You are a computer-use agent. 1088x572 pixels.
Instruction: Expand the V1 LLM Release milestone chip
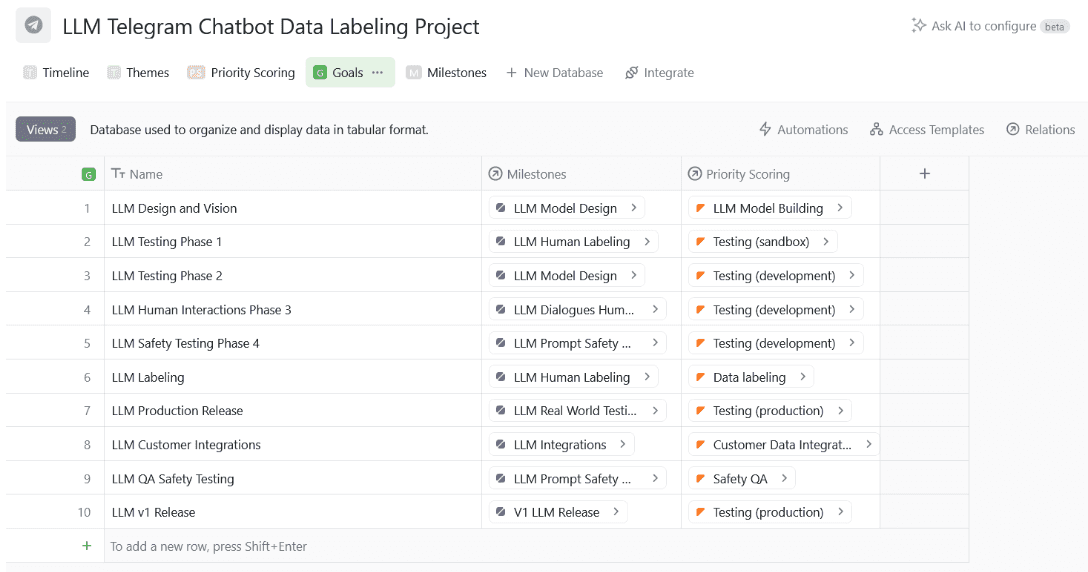click(x=616, y=512)
